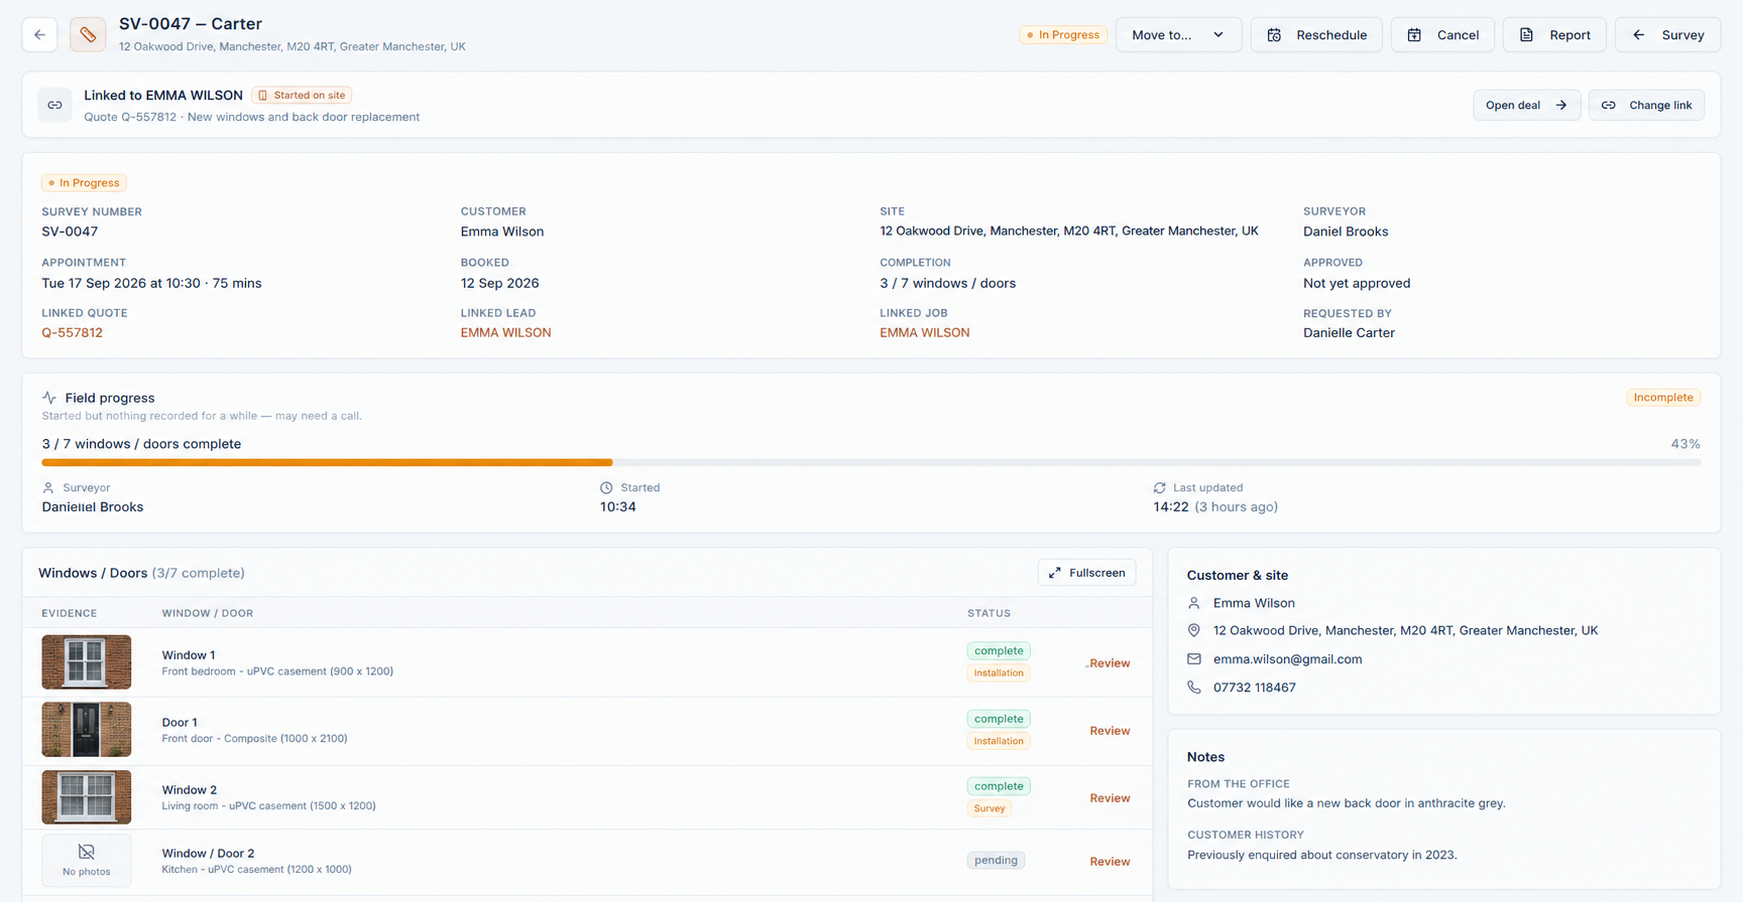The width and height of the screenshot is (1743, 902).
Task: Open the Report
Action: coord(1554,35)
